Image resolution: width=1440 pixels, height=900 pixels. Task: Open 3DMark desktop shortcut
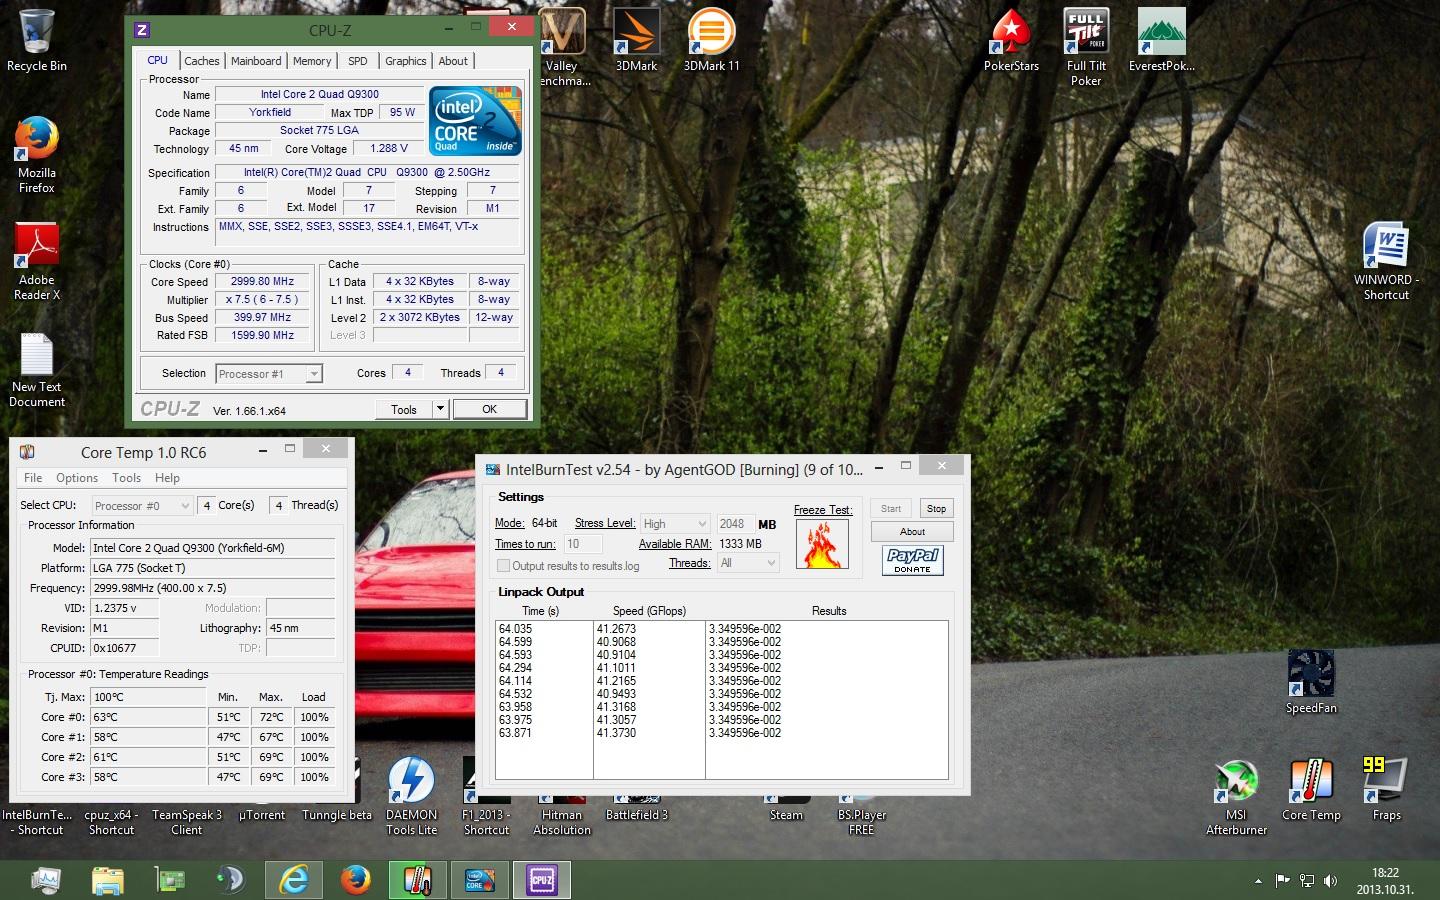(636, 40)
